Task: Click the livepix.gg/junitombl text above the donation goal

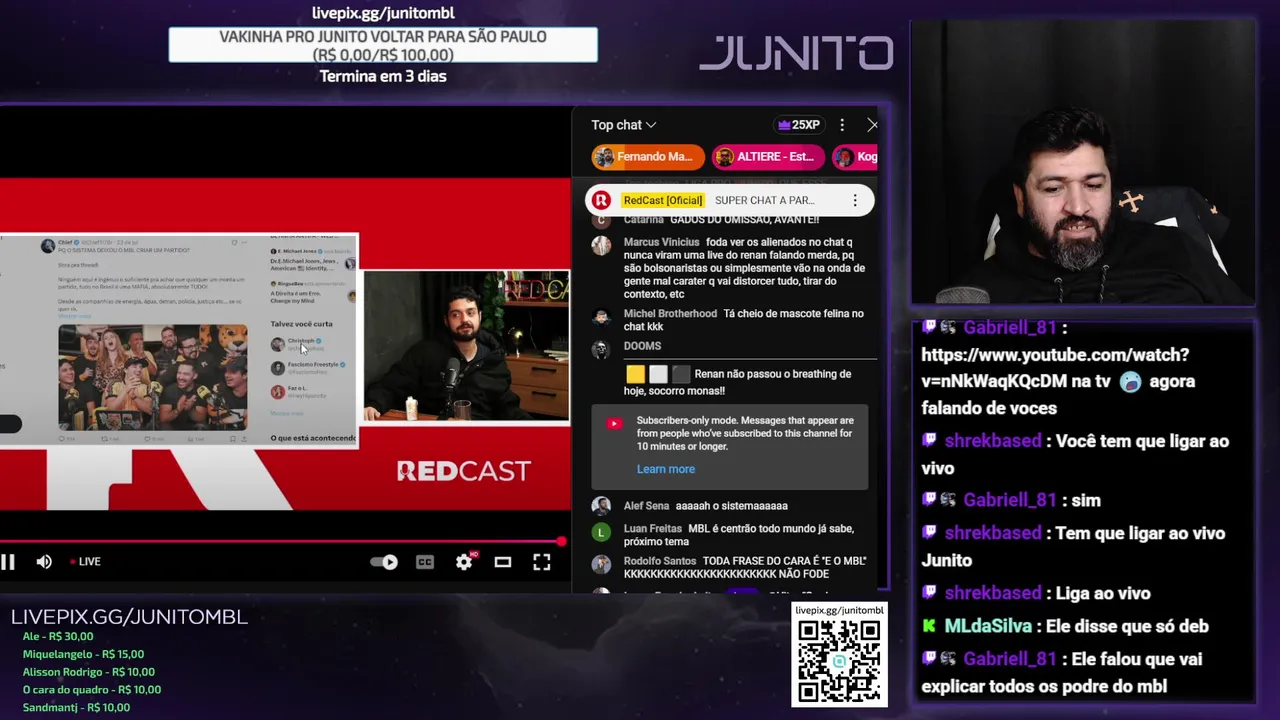Action: coord(383,13)
